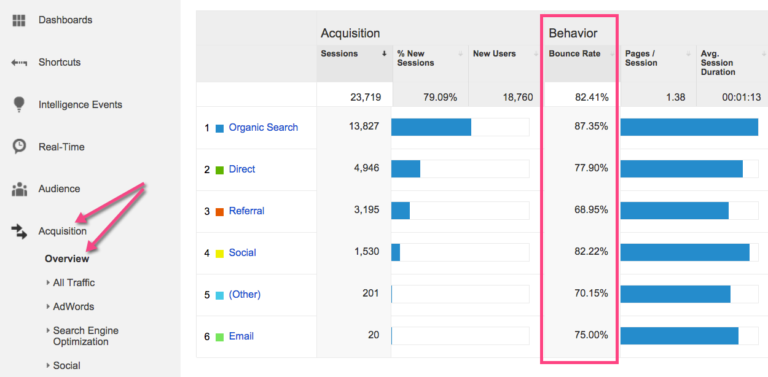This screenshot has height=377, width=768.
Task: Sort by Sessions column header
Action: point(354,63)
